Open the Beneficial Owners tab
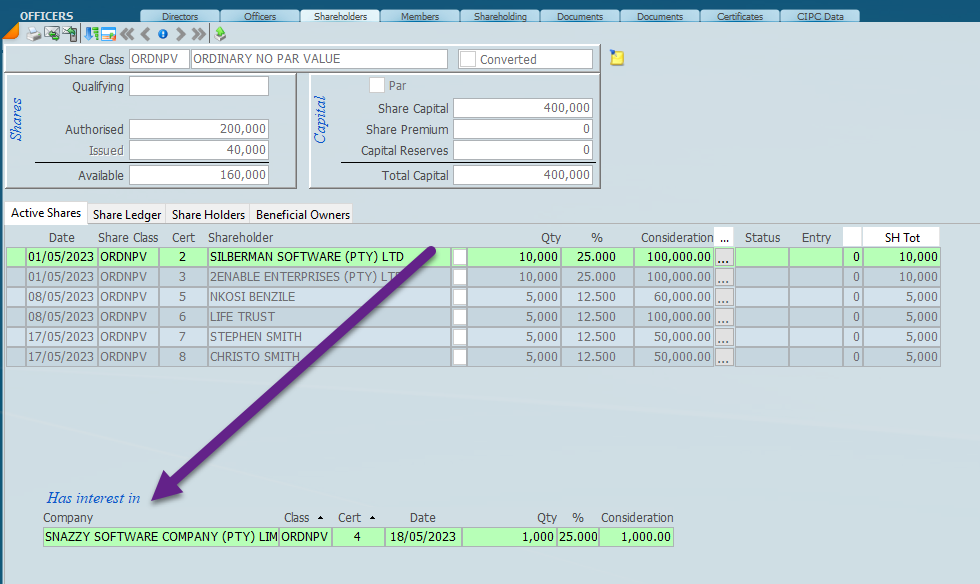 302,215
